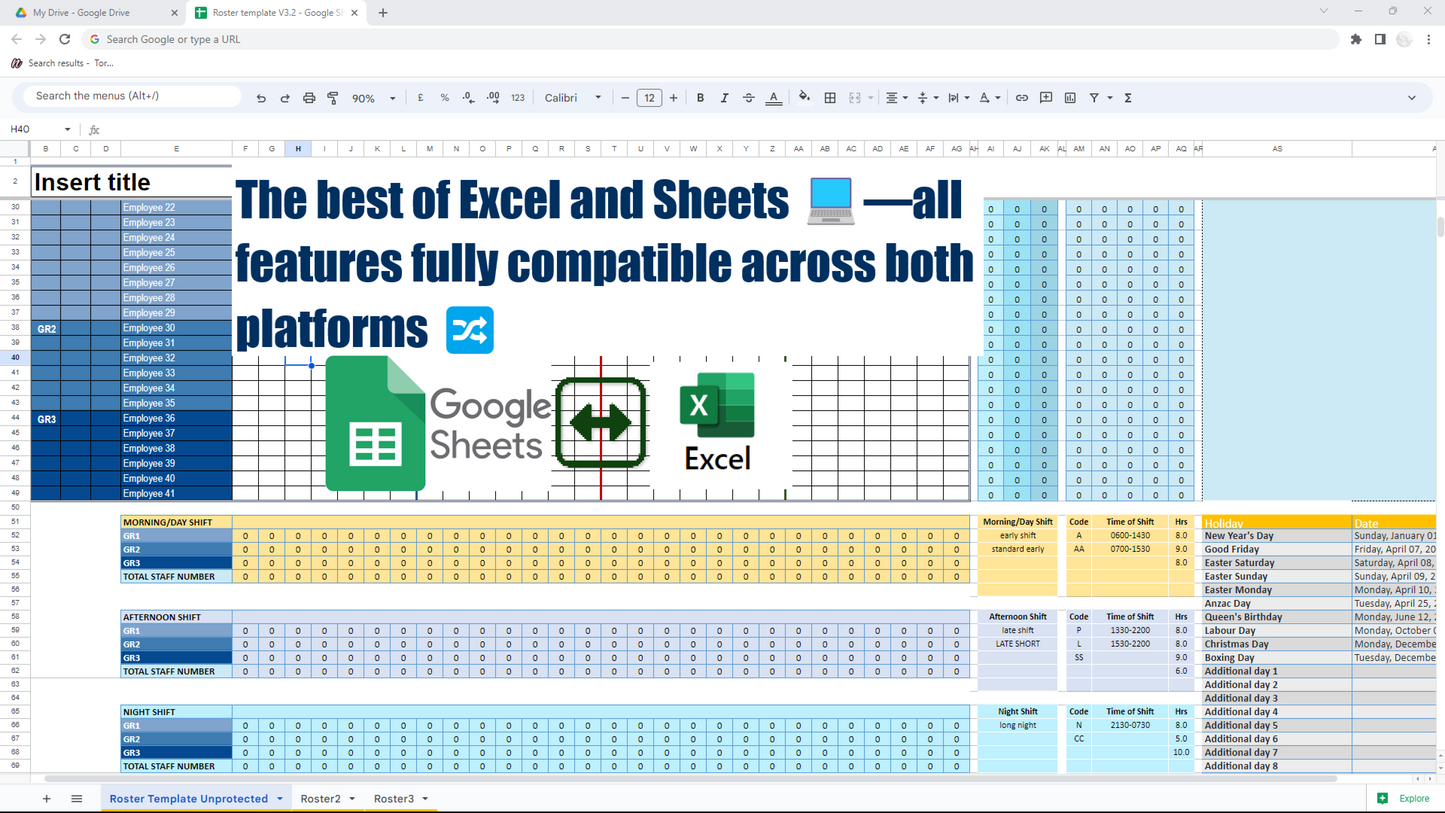Print the spreadsheet using the printer icon
Image resolution: width=1445 pixels, height=813 pixels.
point(309,98)
